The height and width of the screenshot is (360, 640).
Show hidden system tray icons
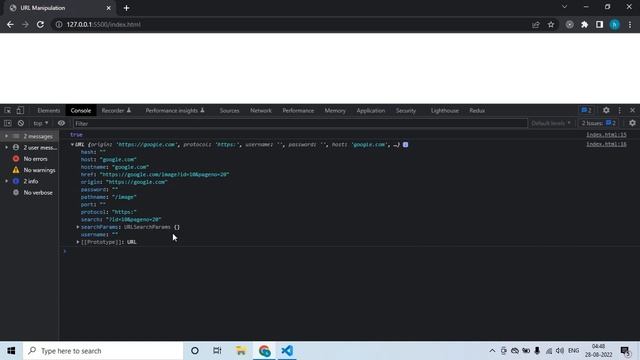pos(492,351)
